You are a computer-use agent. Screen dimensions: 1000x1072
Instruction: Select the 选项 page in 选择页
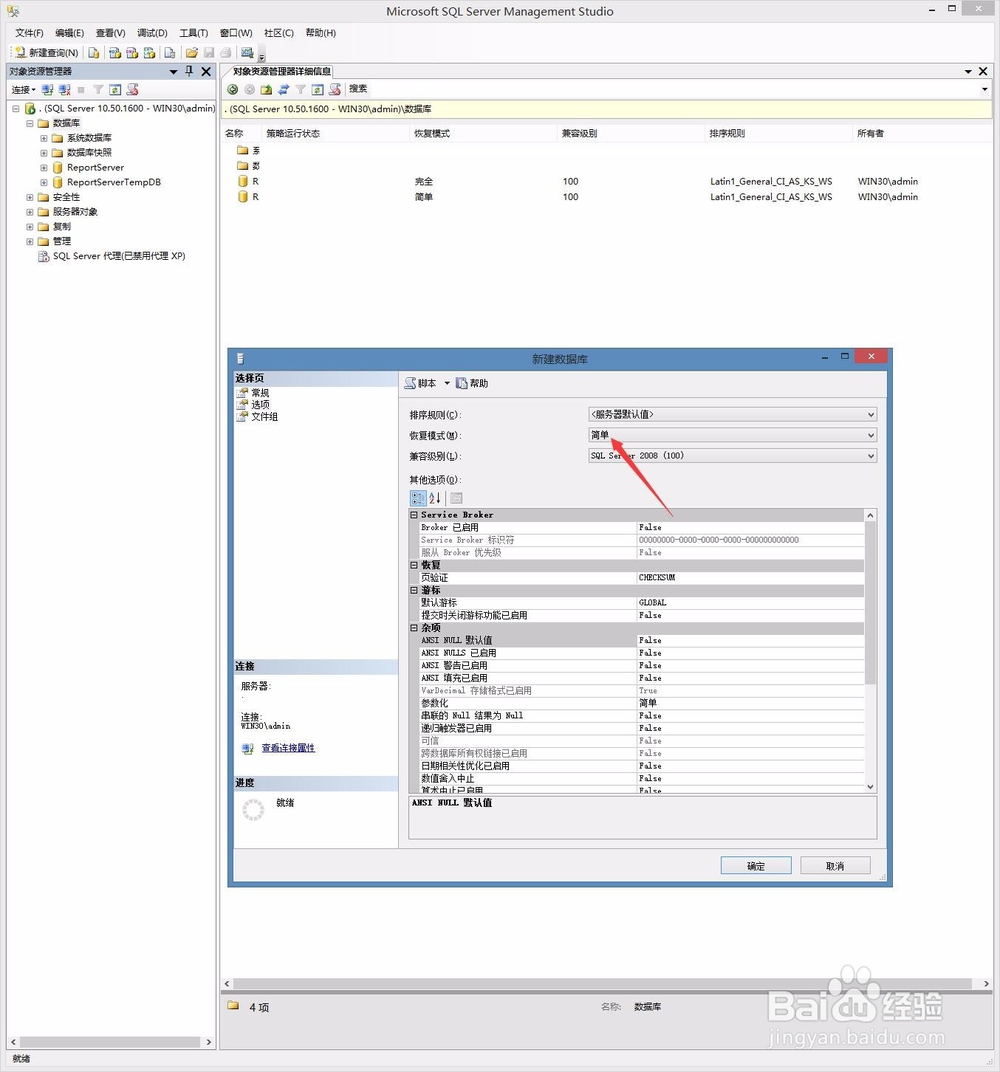(260, 405)
